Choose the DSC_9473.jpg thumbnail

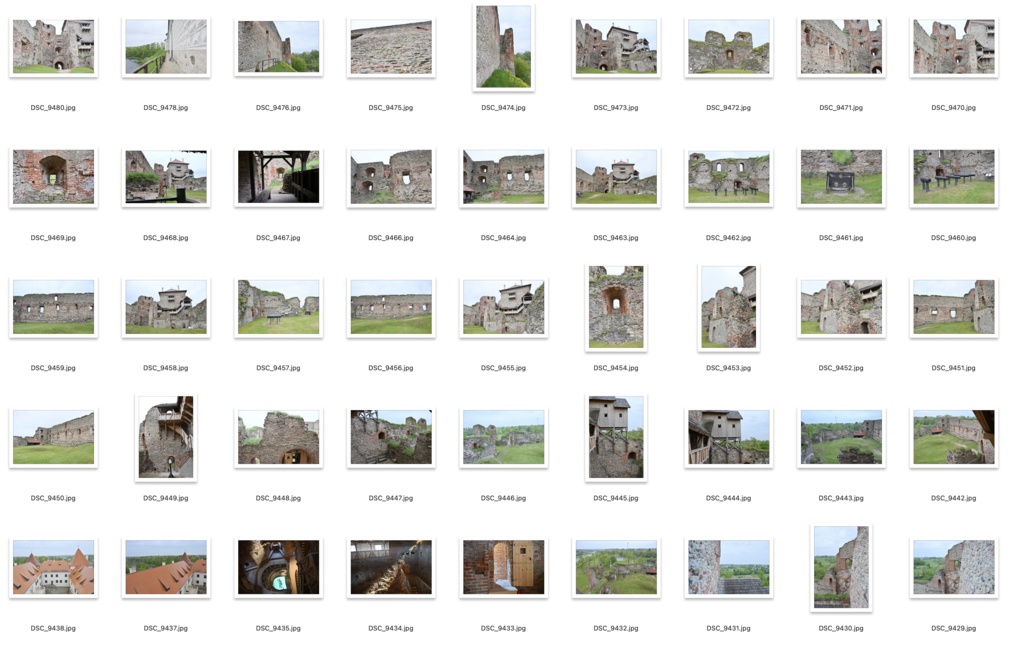(x=616, y=46)
